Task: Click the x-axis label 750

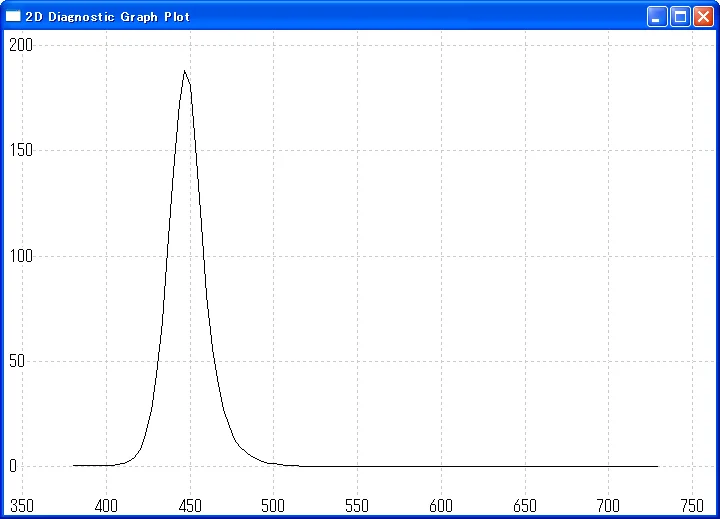Action: [692, 506]
